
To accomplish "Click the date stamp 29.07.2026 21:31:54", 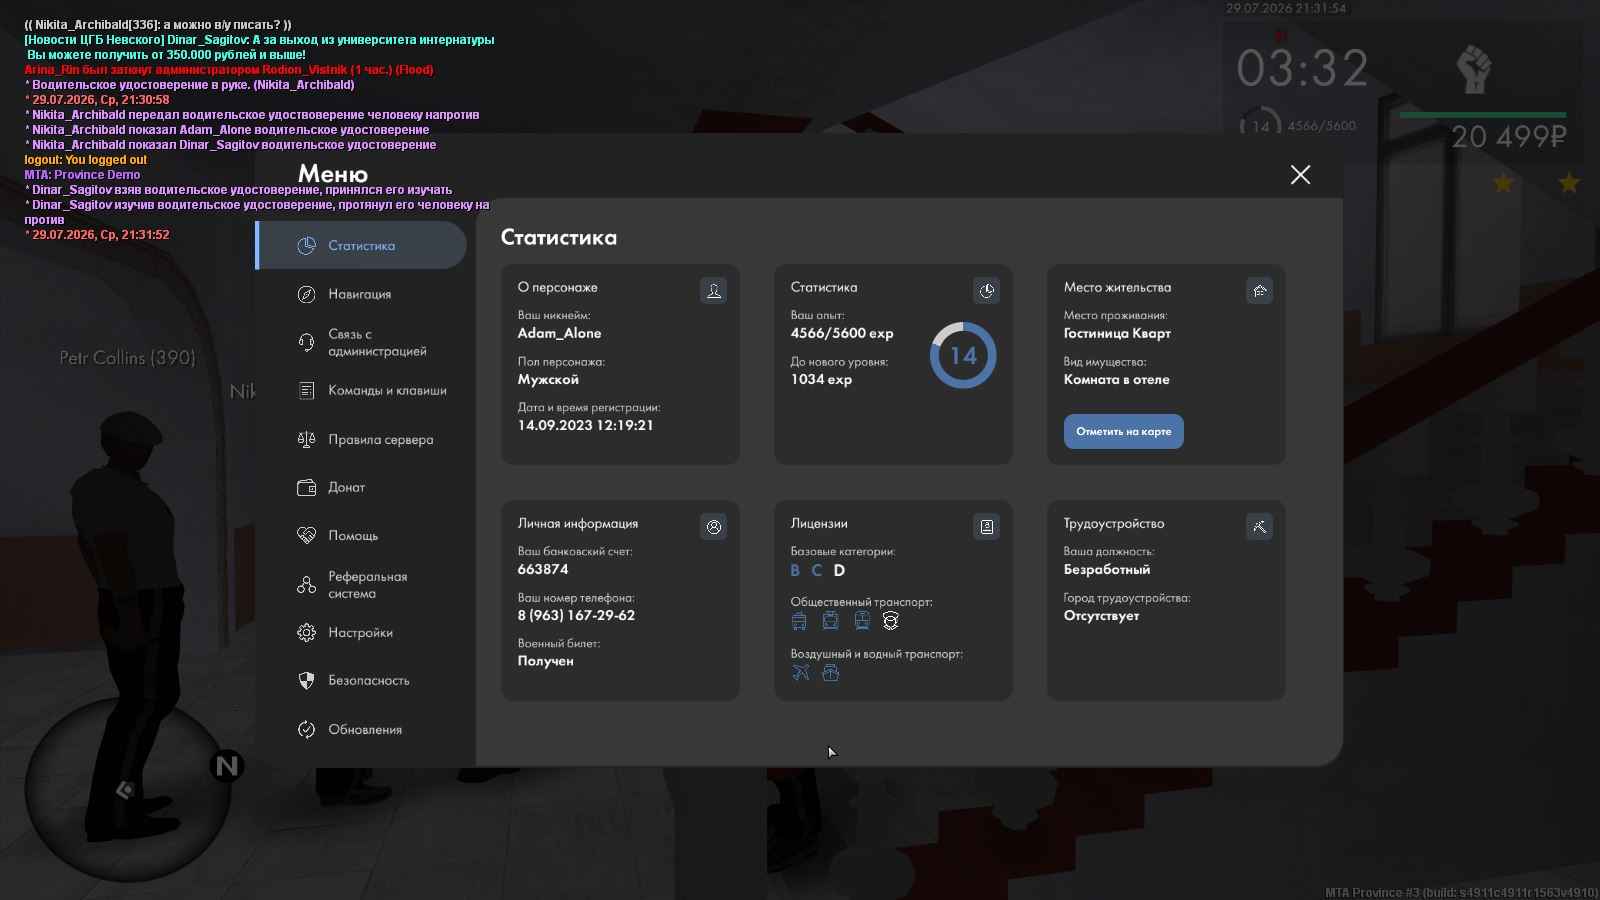I will [x=1286, y=8].
